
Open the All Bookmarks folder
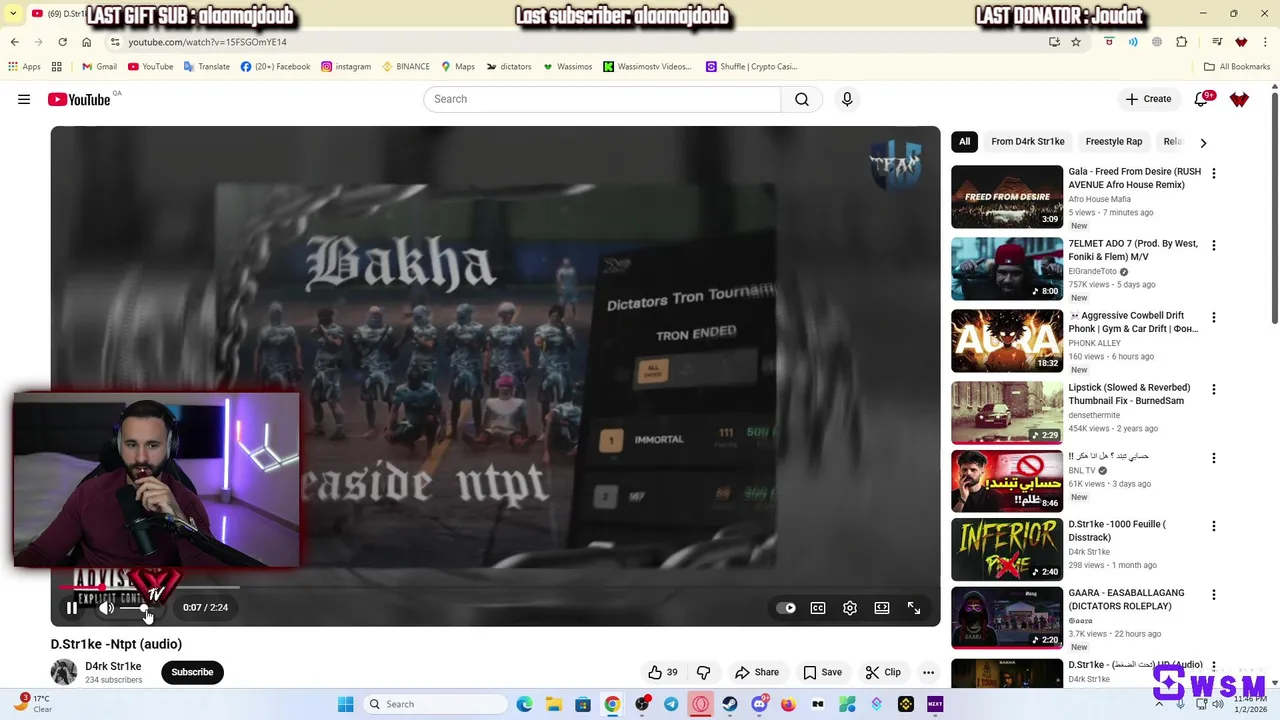(x=1237, y=67)
